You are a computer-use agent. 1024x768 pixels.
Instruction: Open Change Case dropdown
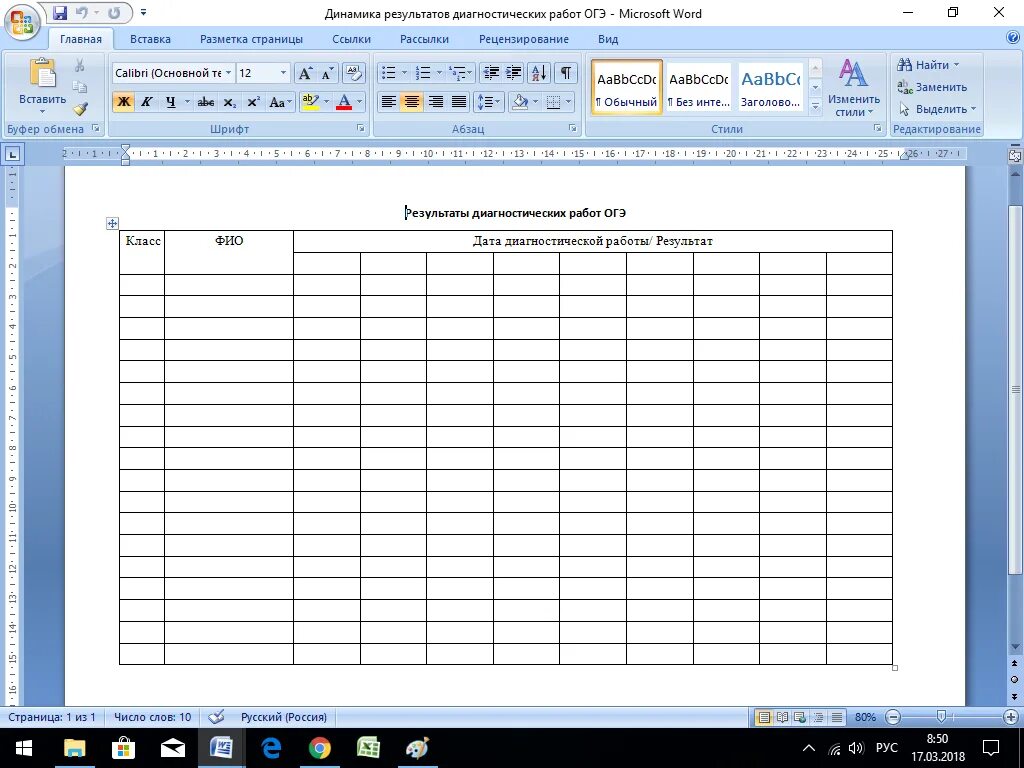(x=280, y=102)
